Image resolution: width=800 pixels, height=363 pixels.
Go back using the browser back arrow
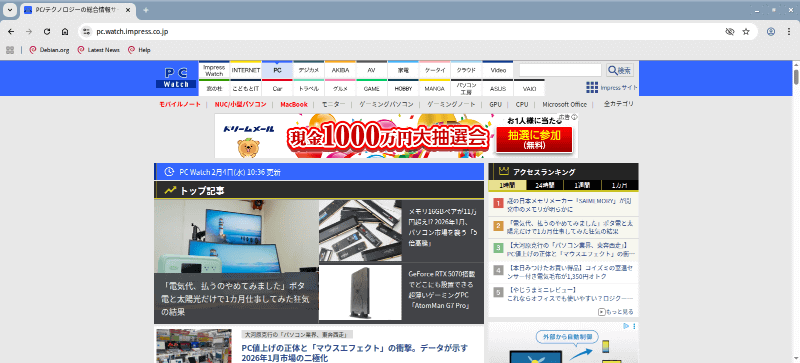click(11, 32)
